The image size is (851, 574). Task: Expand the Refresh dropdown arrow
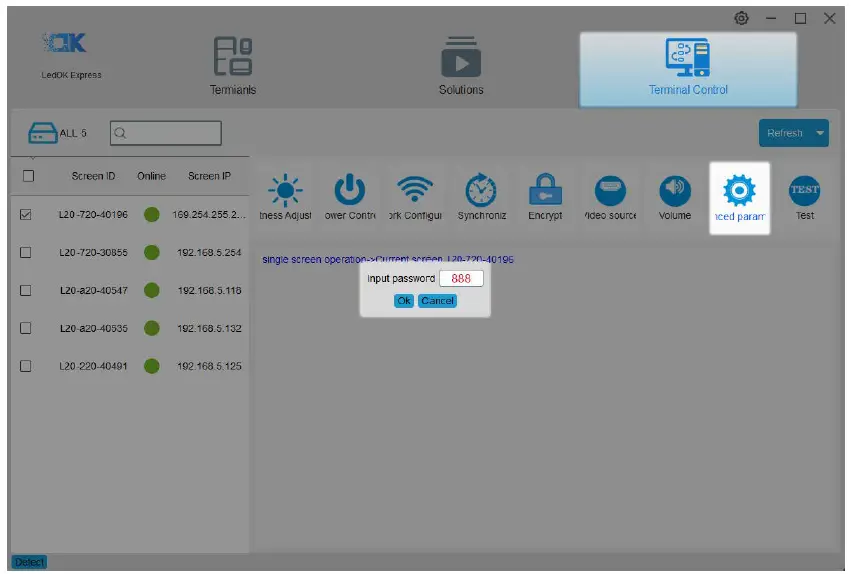point(820,133)
